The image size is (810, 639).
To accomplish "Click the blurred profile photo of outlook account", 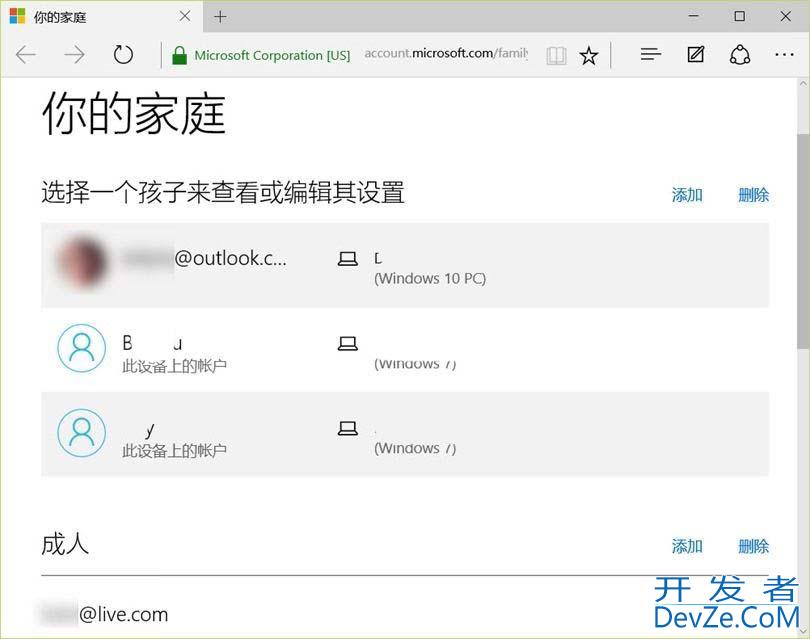I will (x=82, y=261).
